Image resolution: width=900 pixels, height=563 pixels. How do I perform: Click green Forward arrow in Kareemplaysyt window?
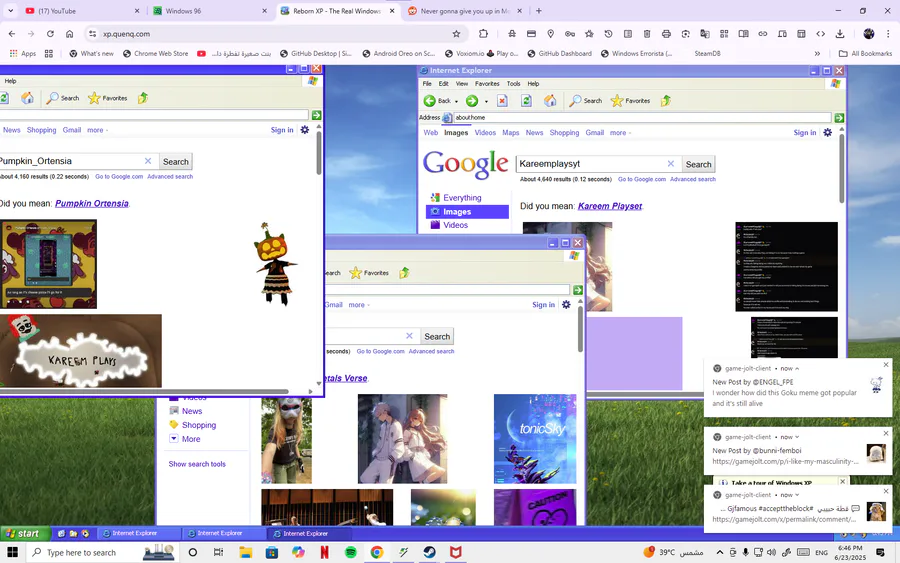point(472,101)
